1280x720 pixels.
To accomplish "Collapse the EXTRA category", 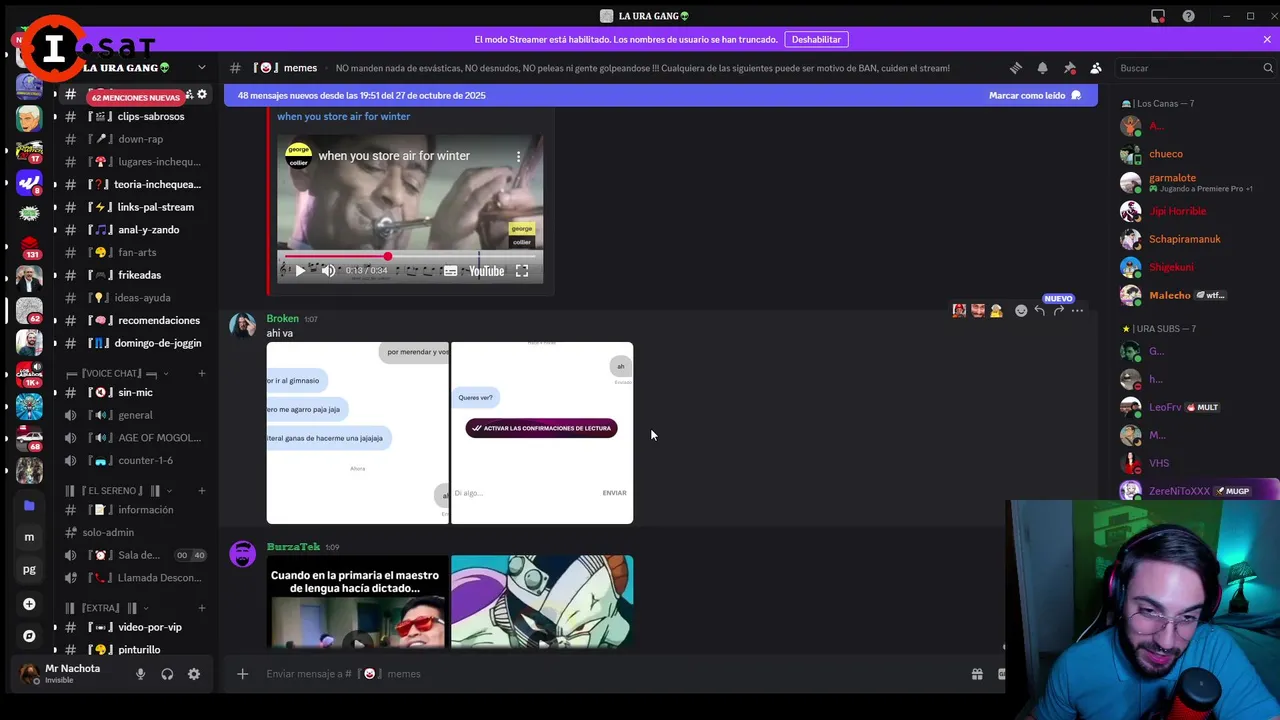I will tap(107, 608).
